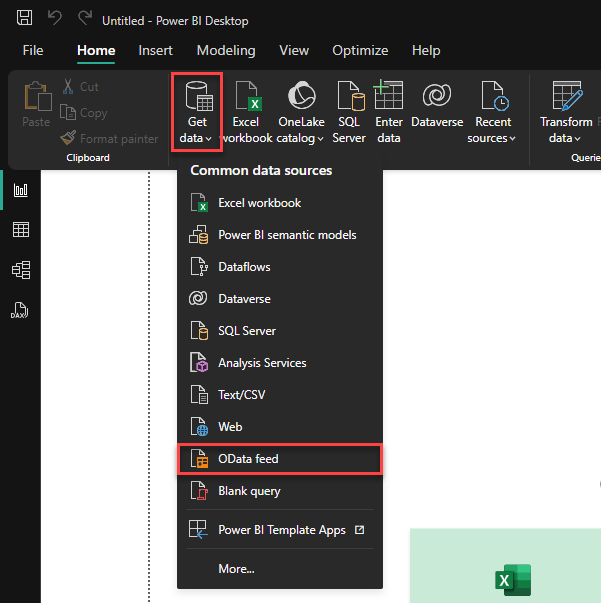Viewport: 601px width, 603px height.
Task: Click More... at bottom of list
Action: 236,569
